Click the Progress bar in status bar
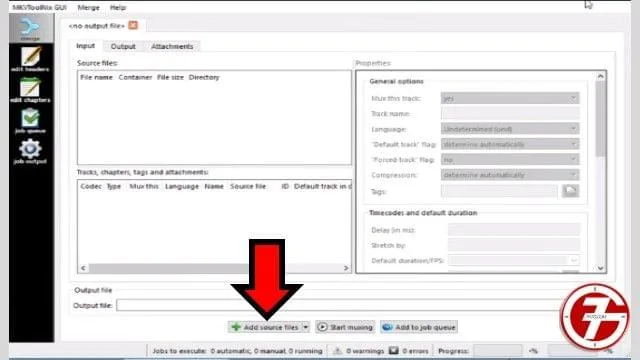 tap(498, 351)
